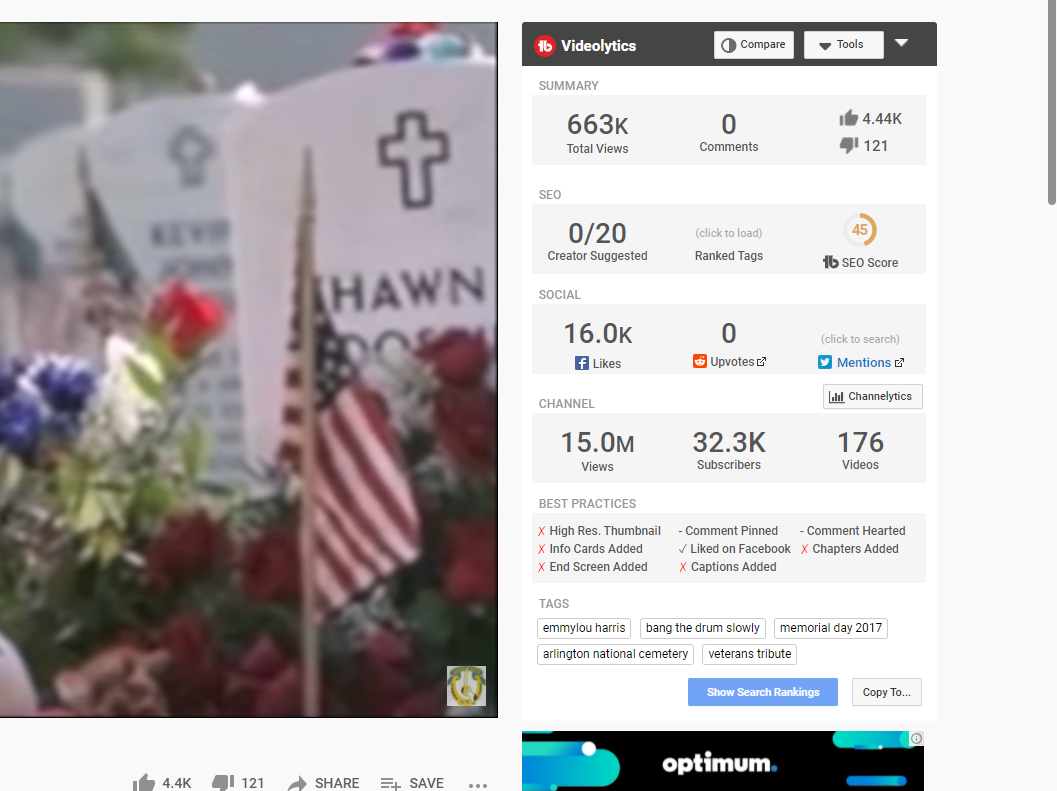The width and height of the screenshot is (1057, 791).
Task: Select the 'arlington national cemetery' tag
Action: [x=615, y=654]
